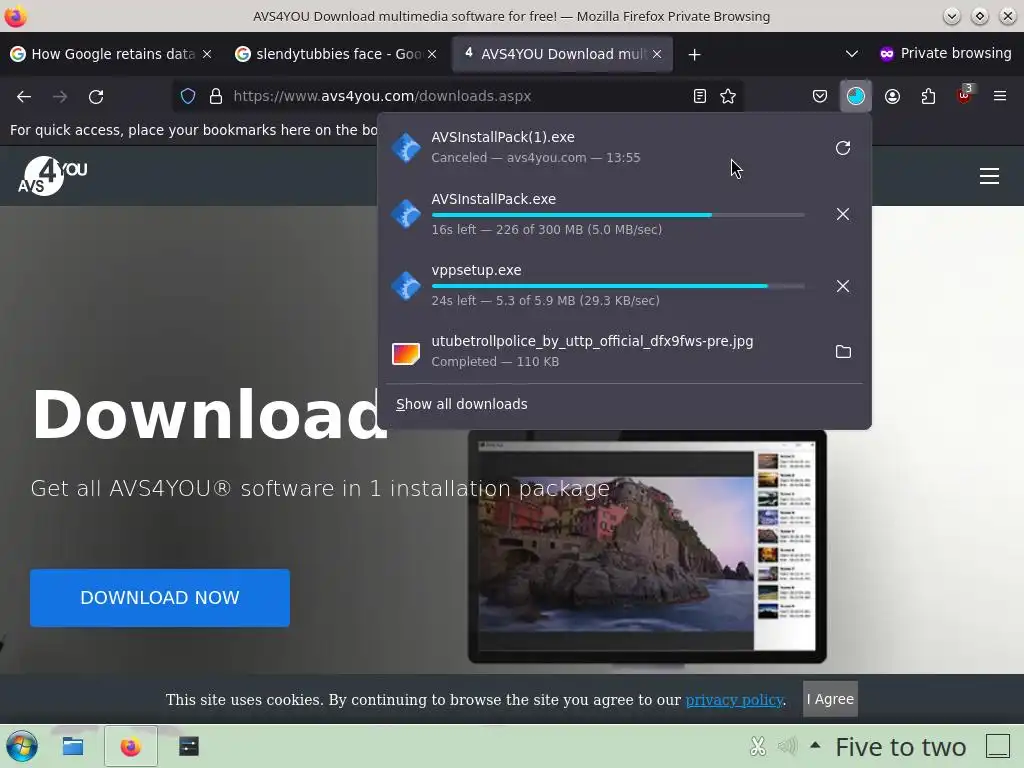The width and height of the screenshot is (1024, 768).
Task: Click the software screenshot monitor image
Action: pos(647,547)
